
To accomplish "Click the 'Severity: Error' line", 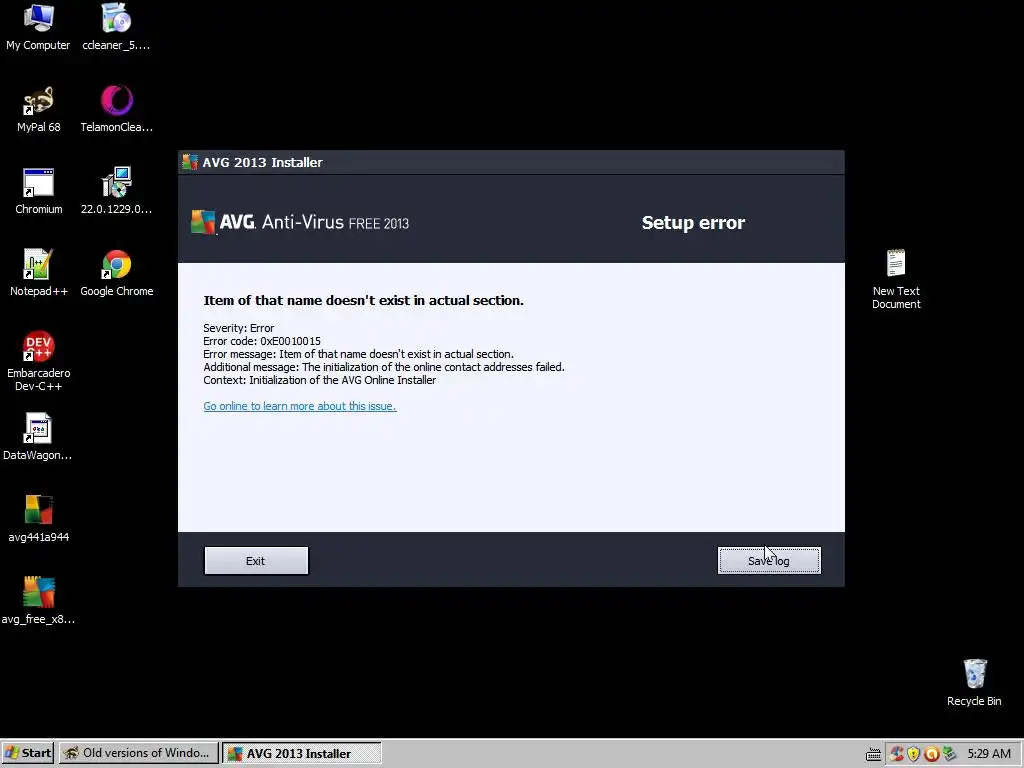I will tap(238, 328).
